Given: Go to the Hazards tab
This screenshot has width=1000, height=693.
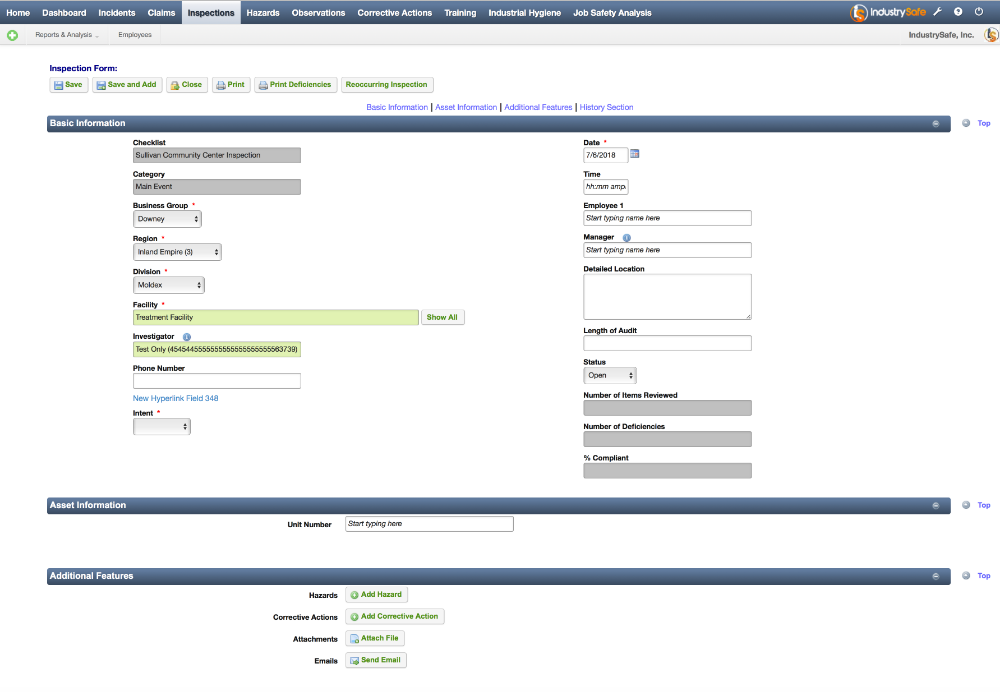Looking at the screenshot, I should [263, 13].
